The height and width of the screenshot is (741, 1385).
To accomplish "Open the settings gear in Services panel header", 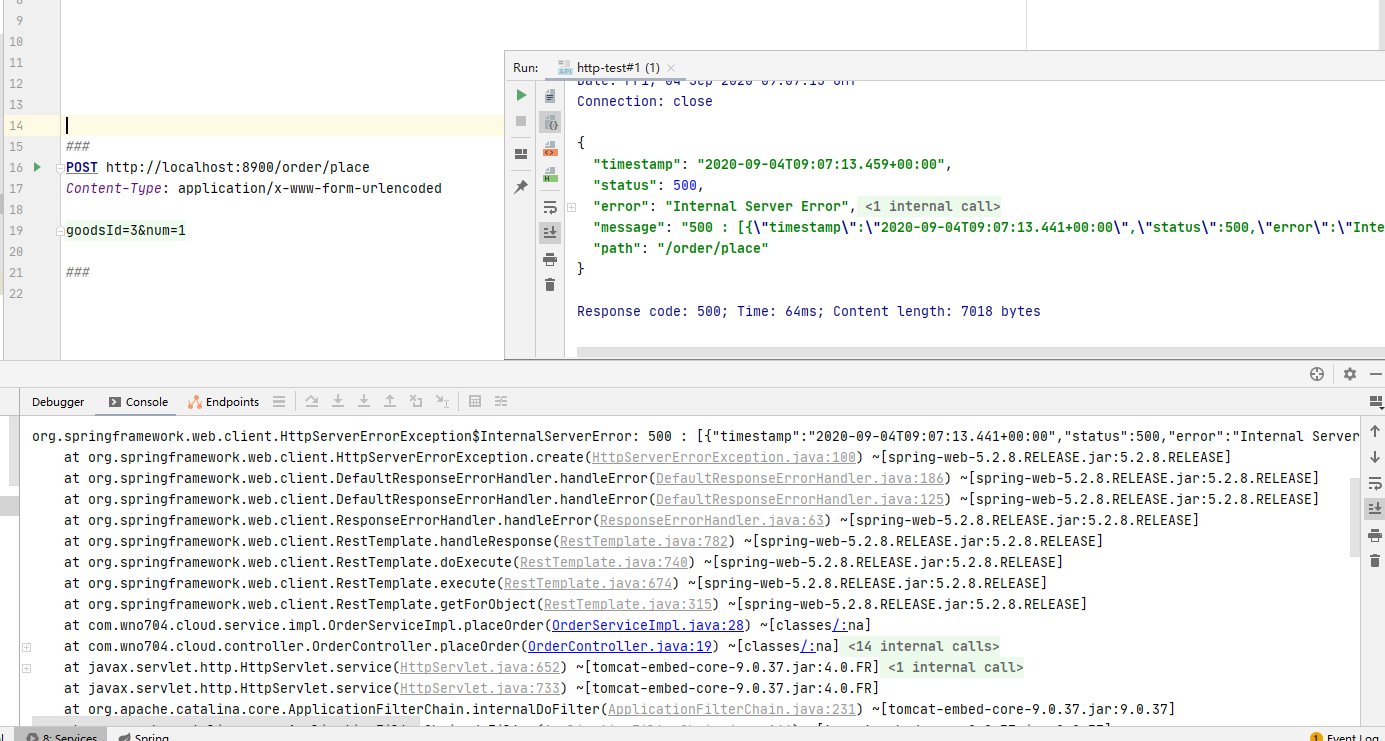I will click(1350, 374).
